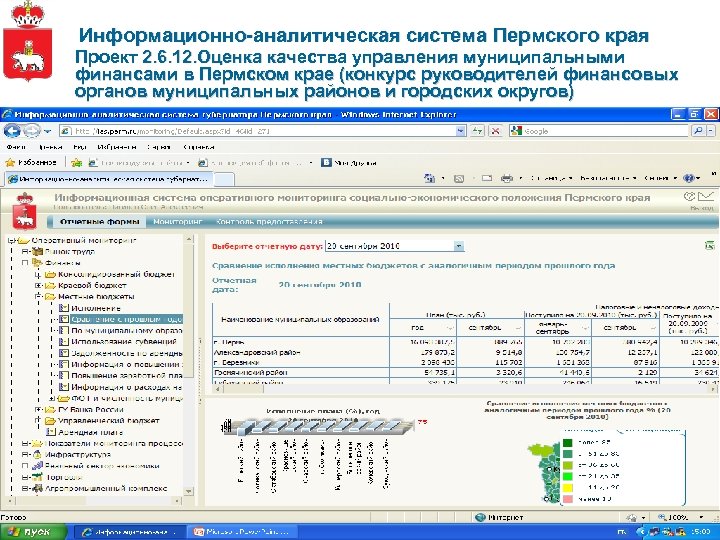Screen dimensions: 720x540
Task: Expand the Агропромышленный комплекс node
Action: [25, 489]
